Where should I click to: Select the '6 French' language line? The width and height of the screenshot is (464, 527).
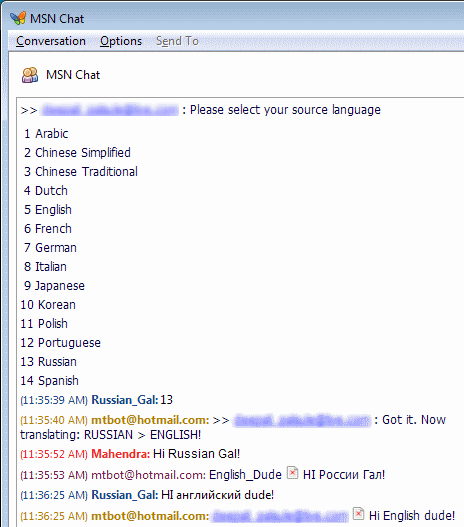48,229
